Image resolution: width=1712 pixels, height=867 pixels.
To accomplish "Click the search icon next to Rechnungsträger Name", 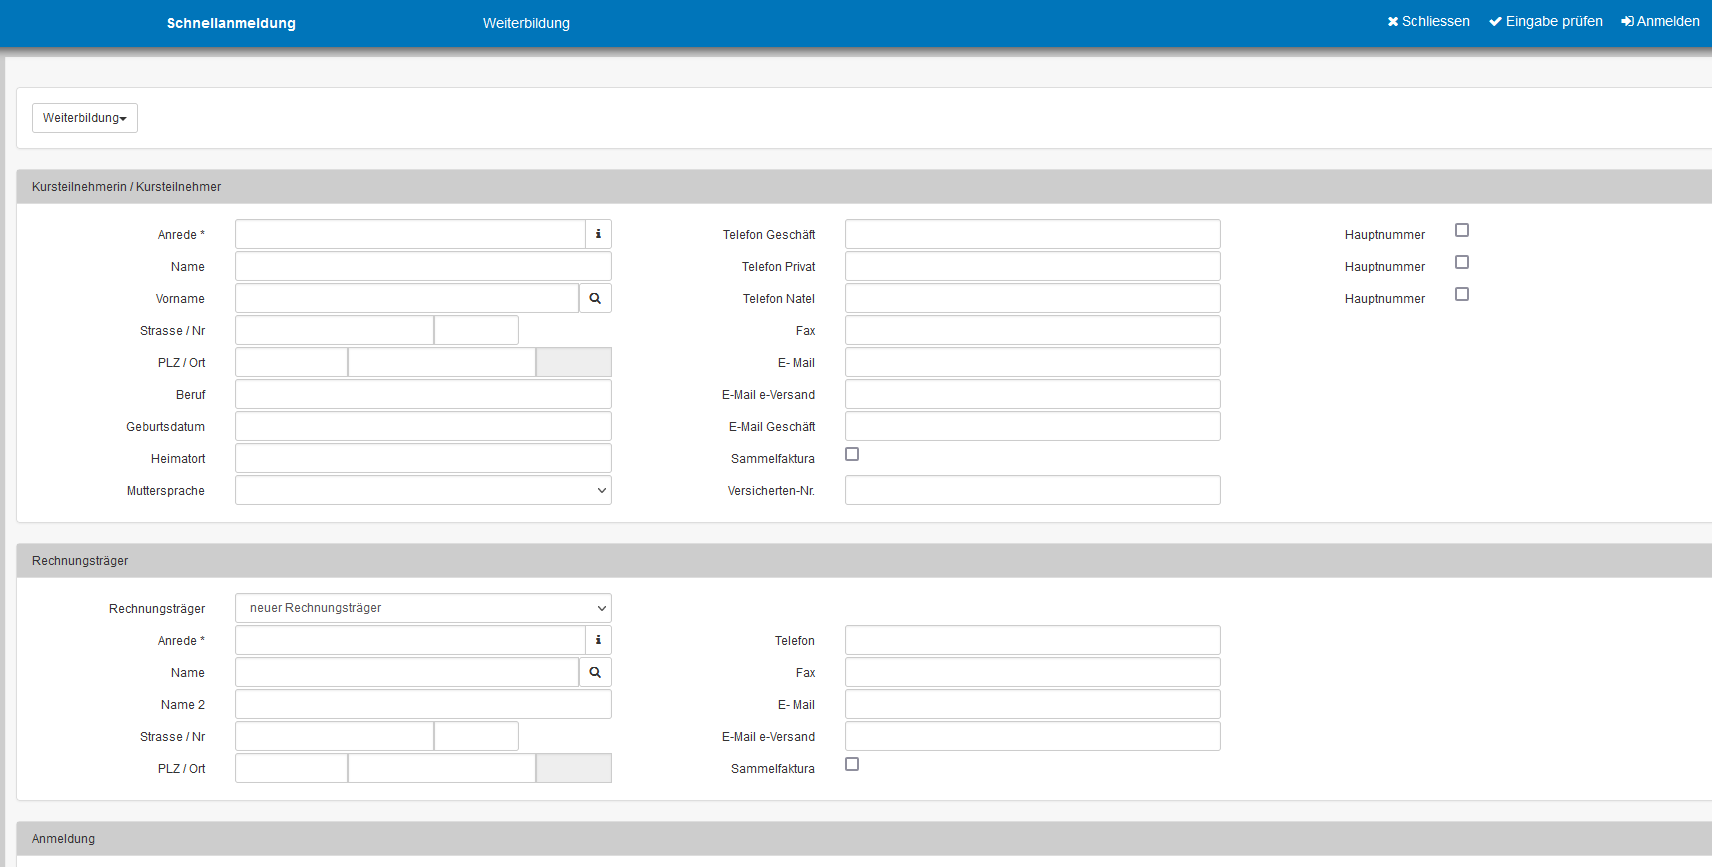I will (595, 672).
